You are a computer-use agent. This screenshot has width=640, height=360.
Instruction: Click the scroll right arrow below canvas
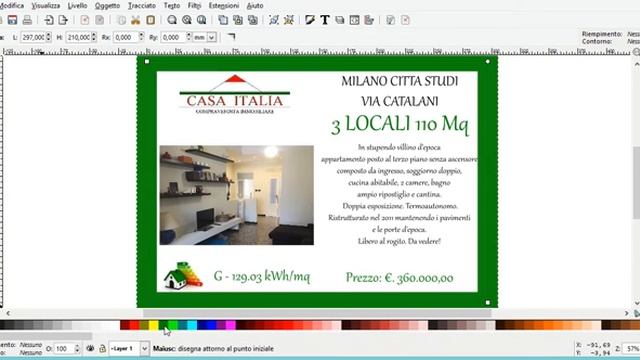click(627, 313)
